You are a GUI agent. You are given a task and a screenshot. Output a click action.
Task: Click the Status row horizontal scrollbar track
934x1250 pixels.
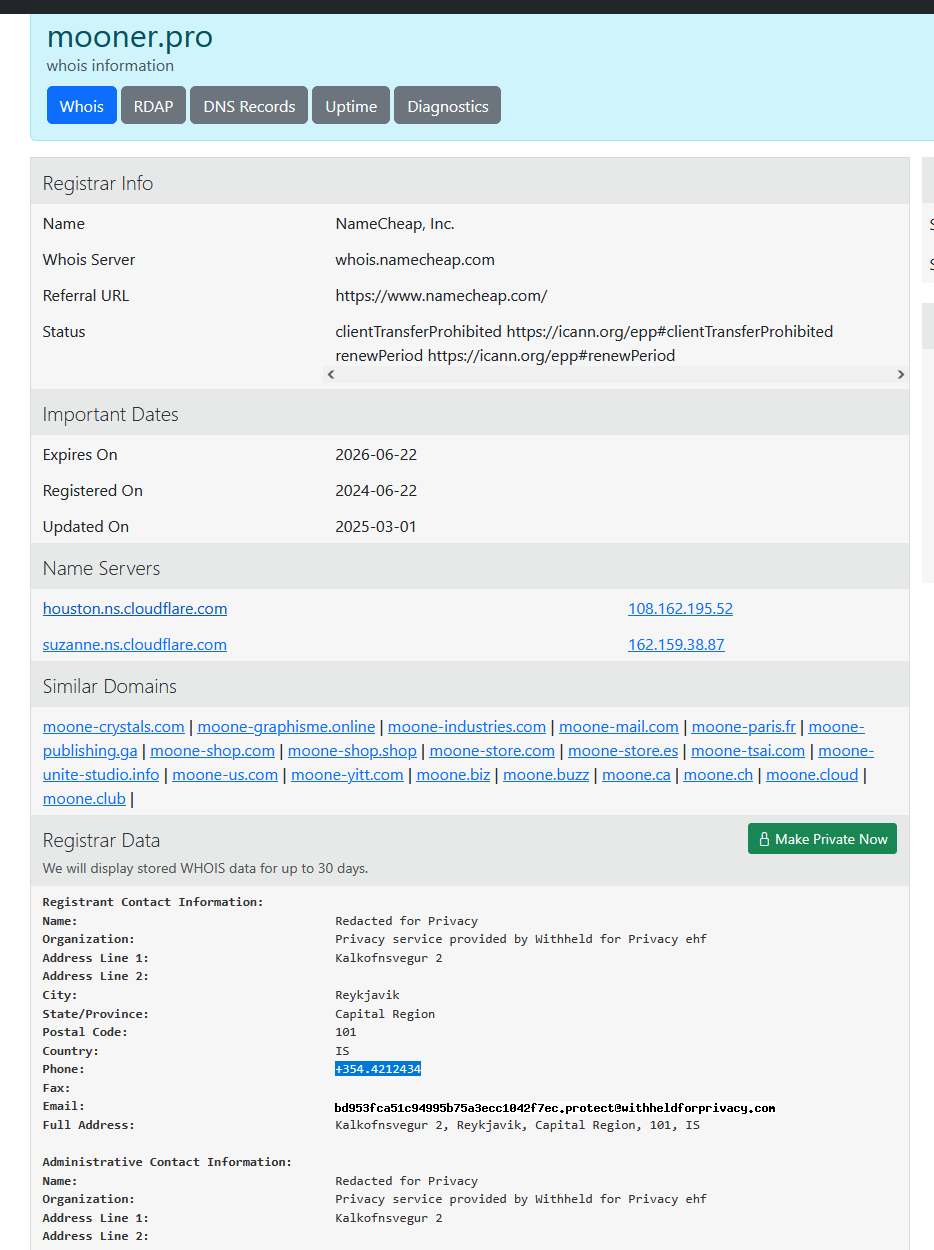click(615, 375)
